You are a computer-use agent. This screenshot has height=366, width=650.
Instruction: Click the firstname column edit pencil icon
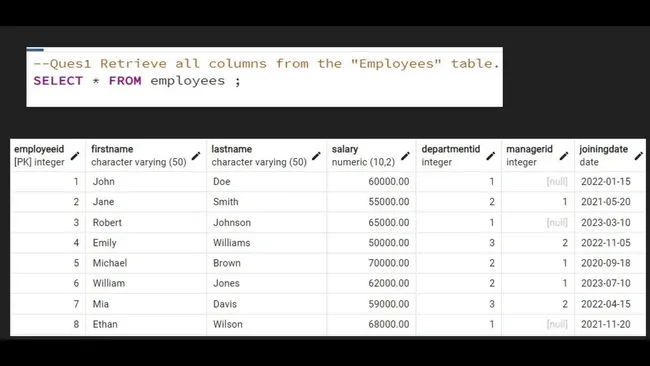(x=196, y=156)
